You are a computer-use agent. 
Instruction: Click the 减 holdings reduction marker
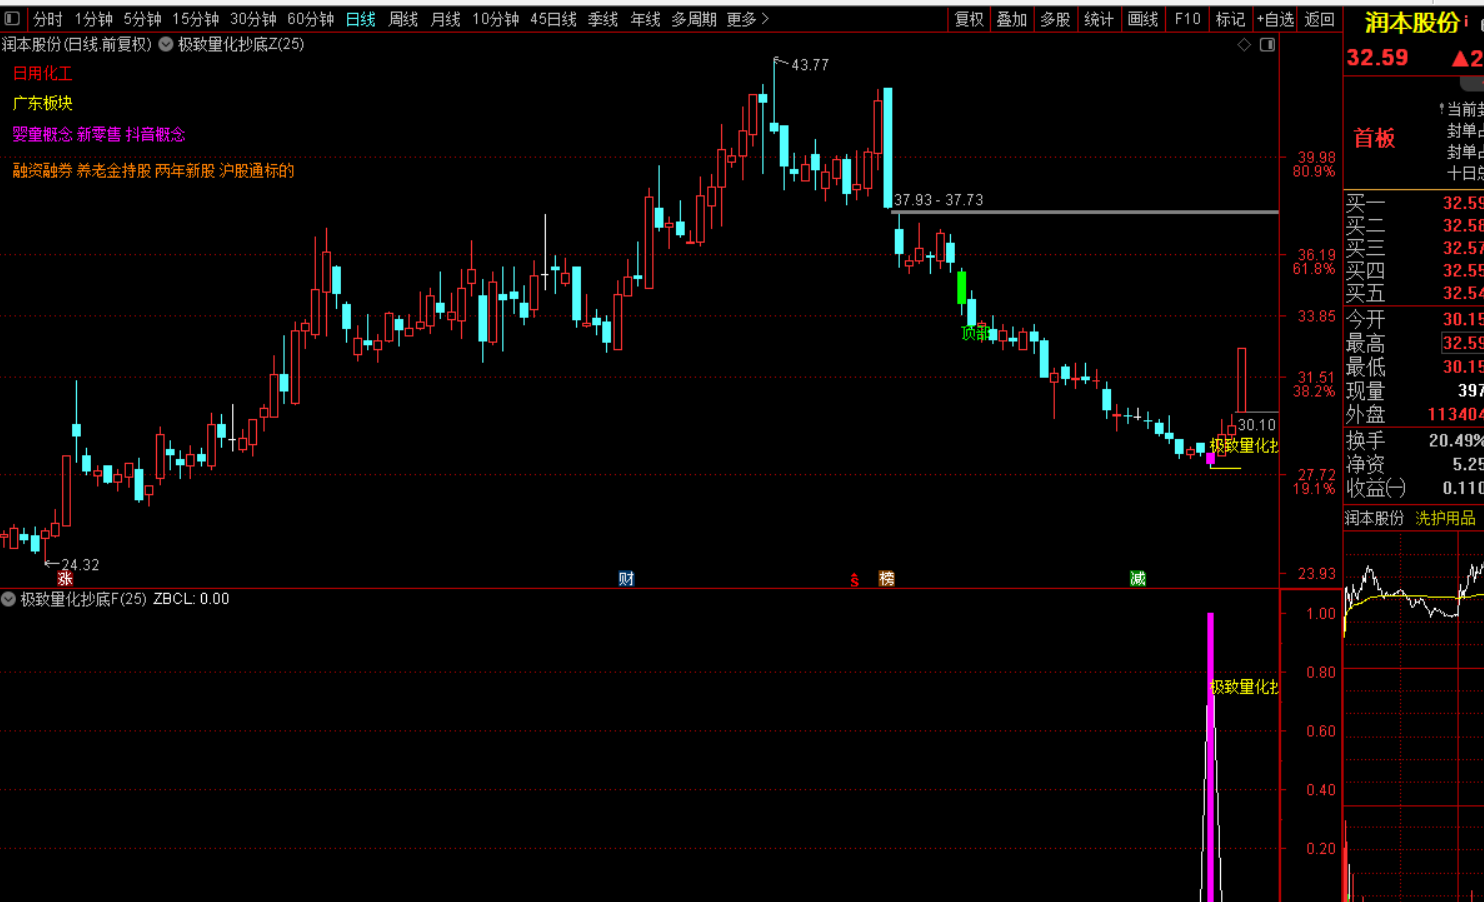pos(1137,579)
